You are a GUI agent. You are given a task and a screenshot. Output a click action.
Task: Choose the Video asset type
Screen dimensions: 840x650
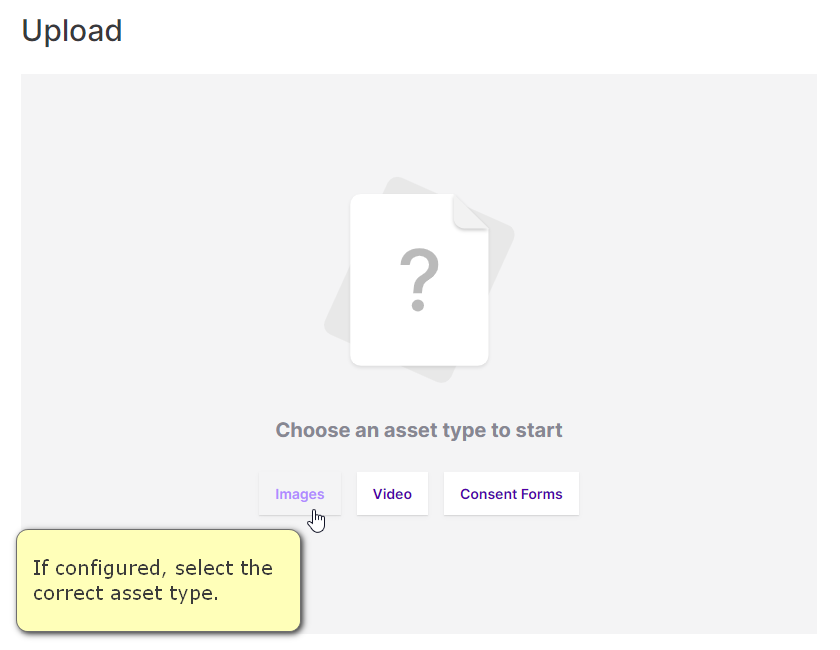pos(392,494)
